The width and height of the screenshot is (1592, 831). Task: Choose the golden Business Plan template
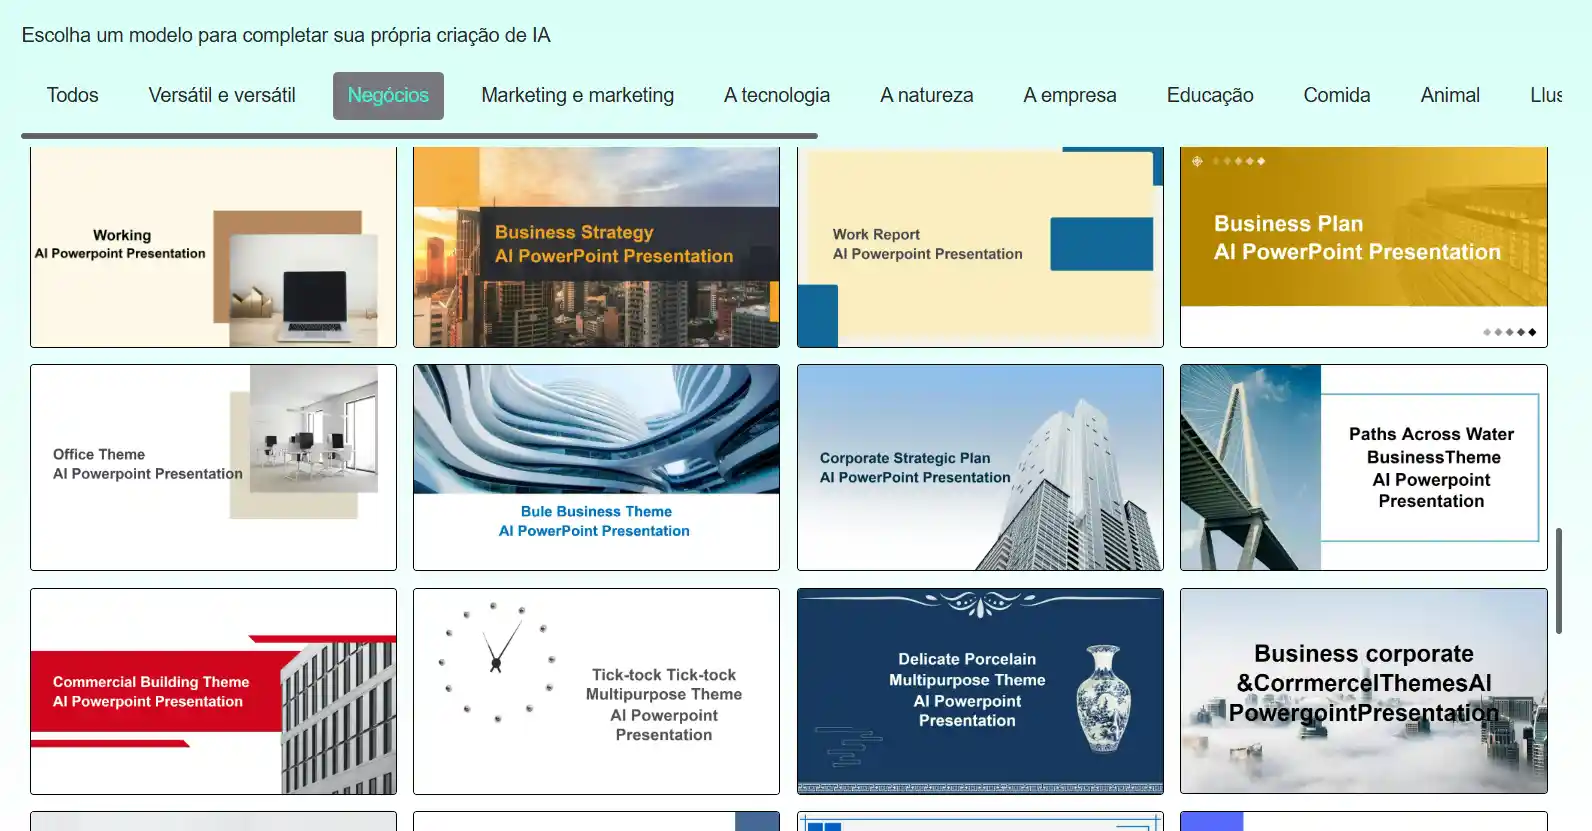[x=1364, y=247]
